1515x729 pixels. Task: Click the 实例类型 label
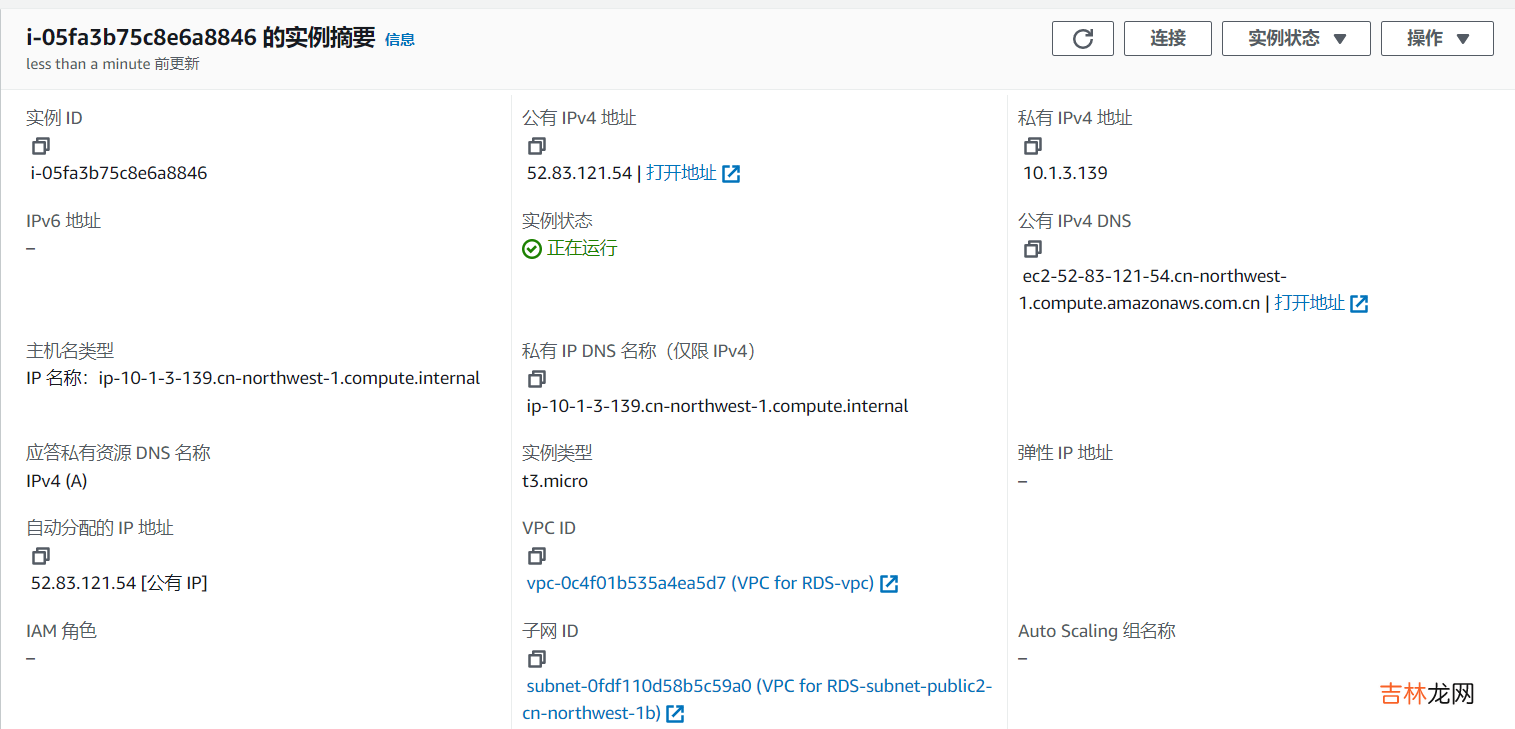point(557,453)
